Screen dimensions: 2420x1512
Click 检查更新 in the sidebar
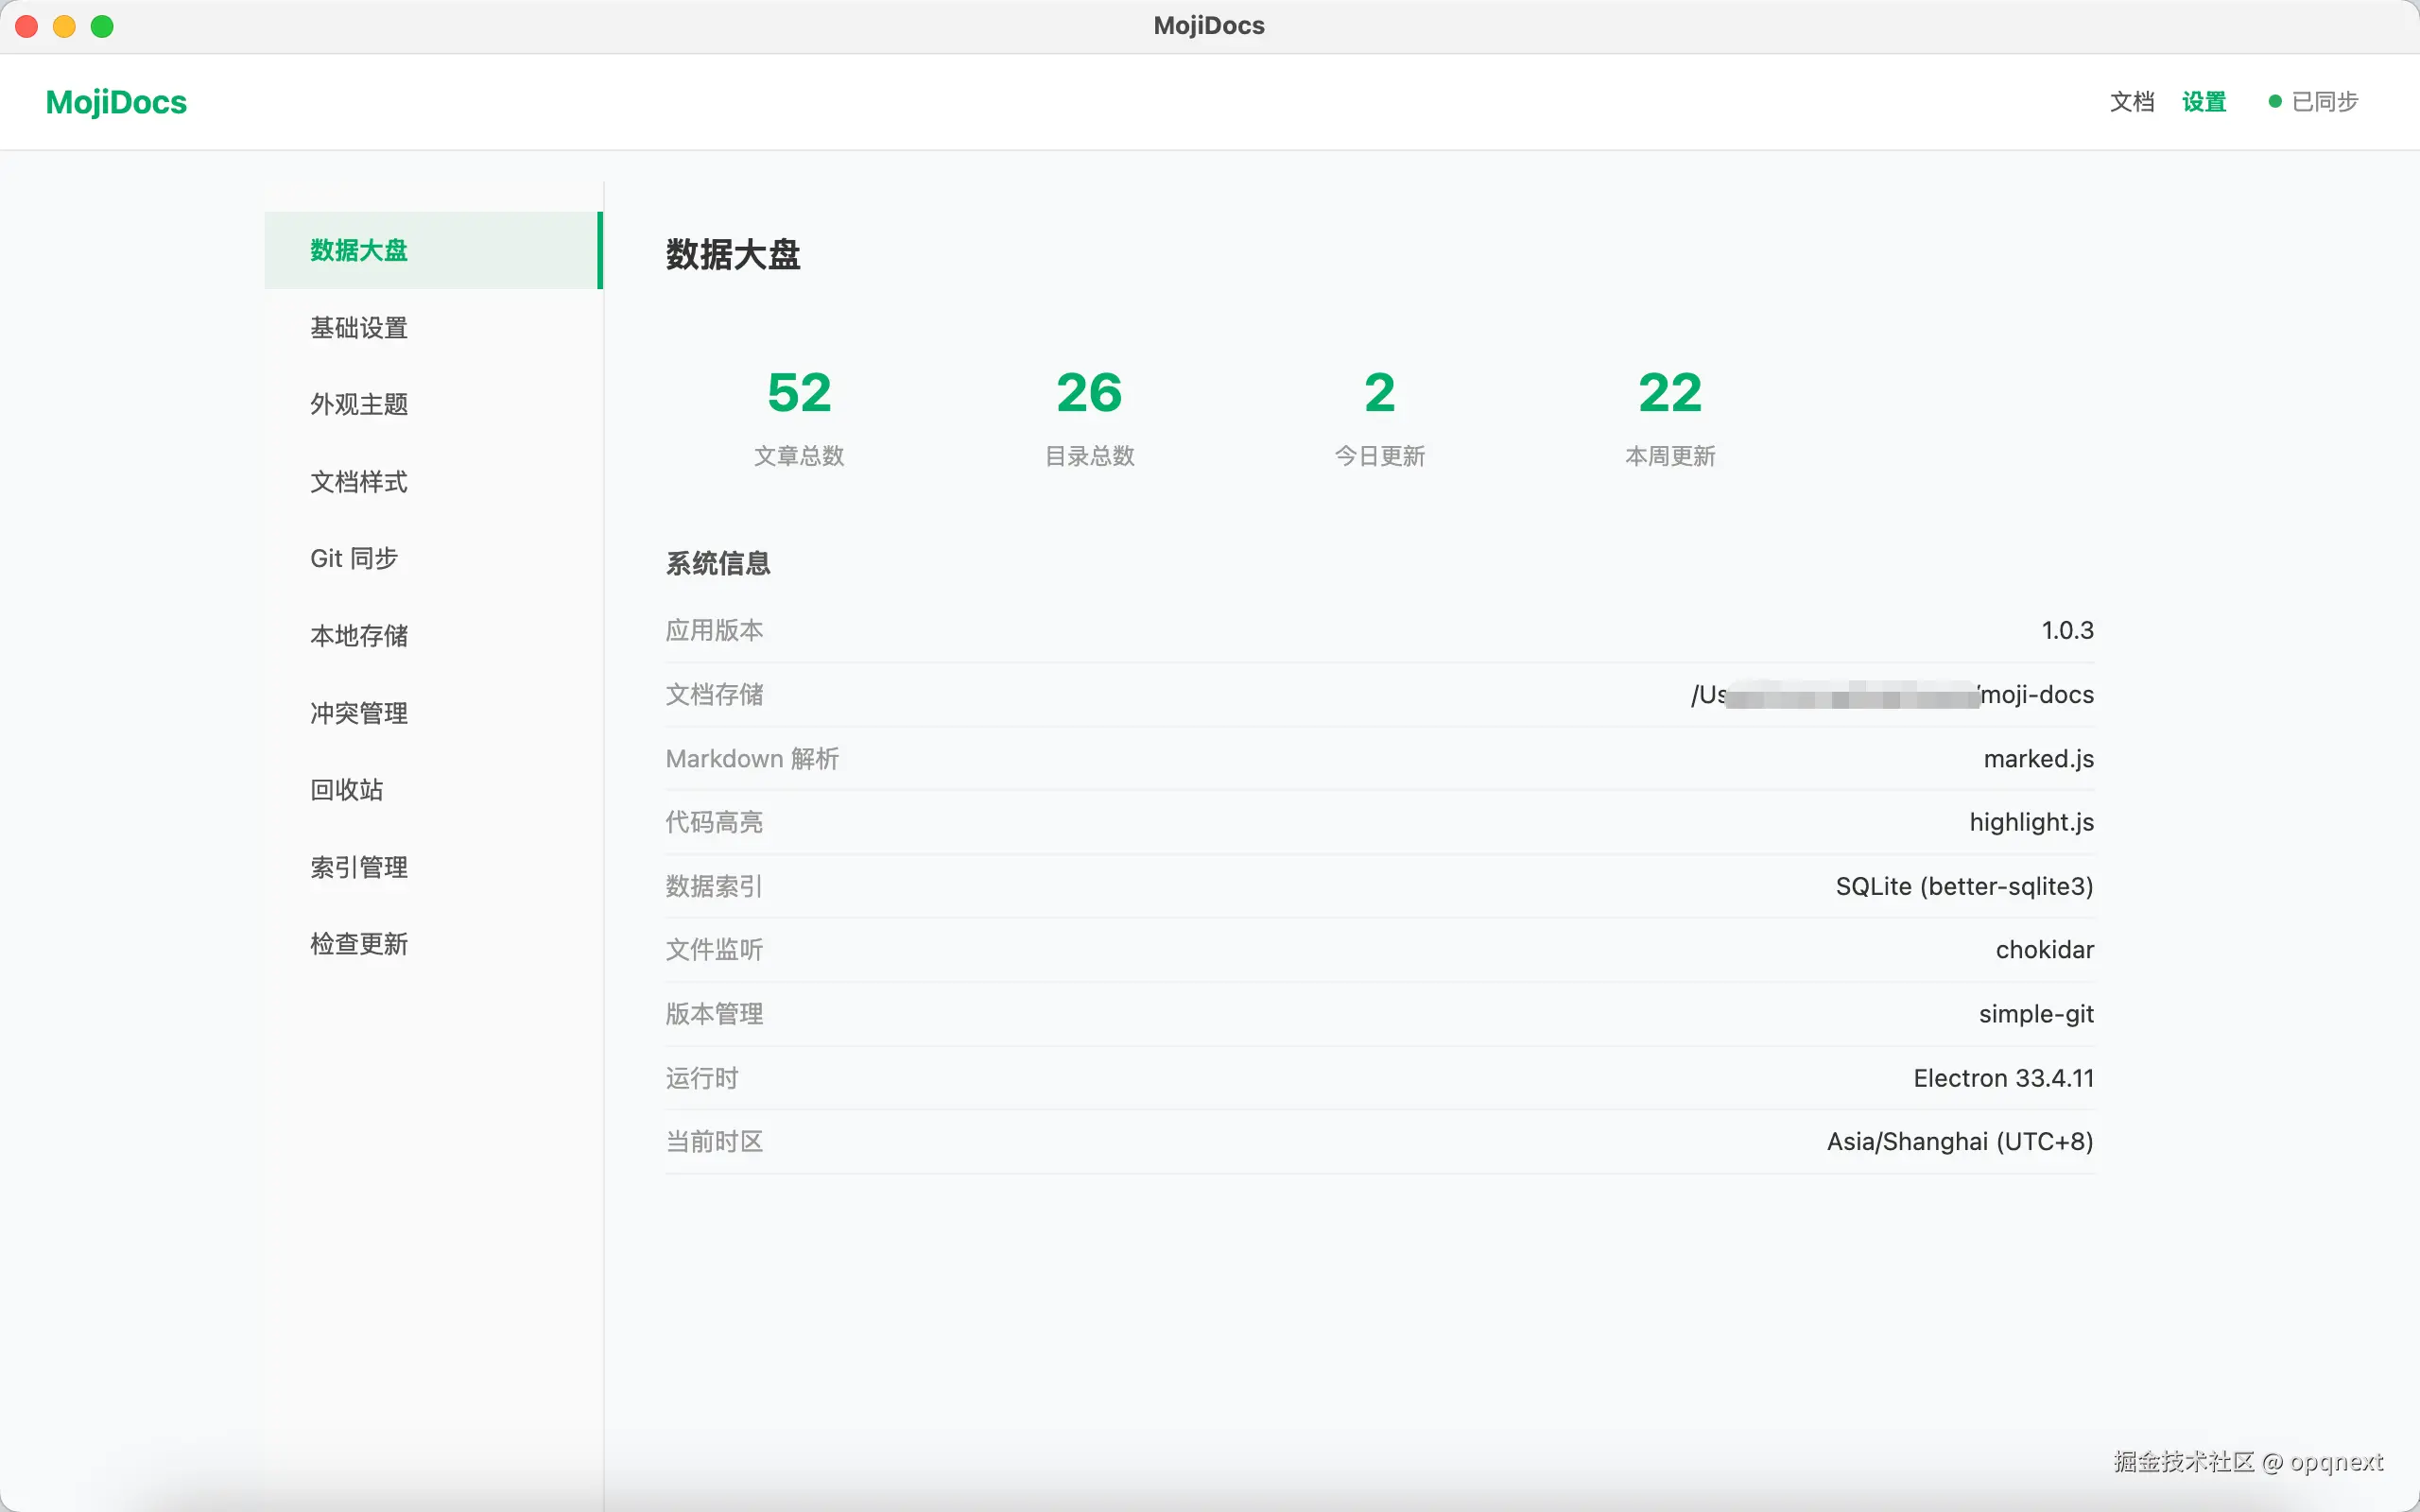click(359, 943)
